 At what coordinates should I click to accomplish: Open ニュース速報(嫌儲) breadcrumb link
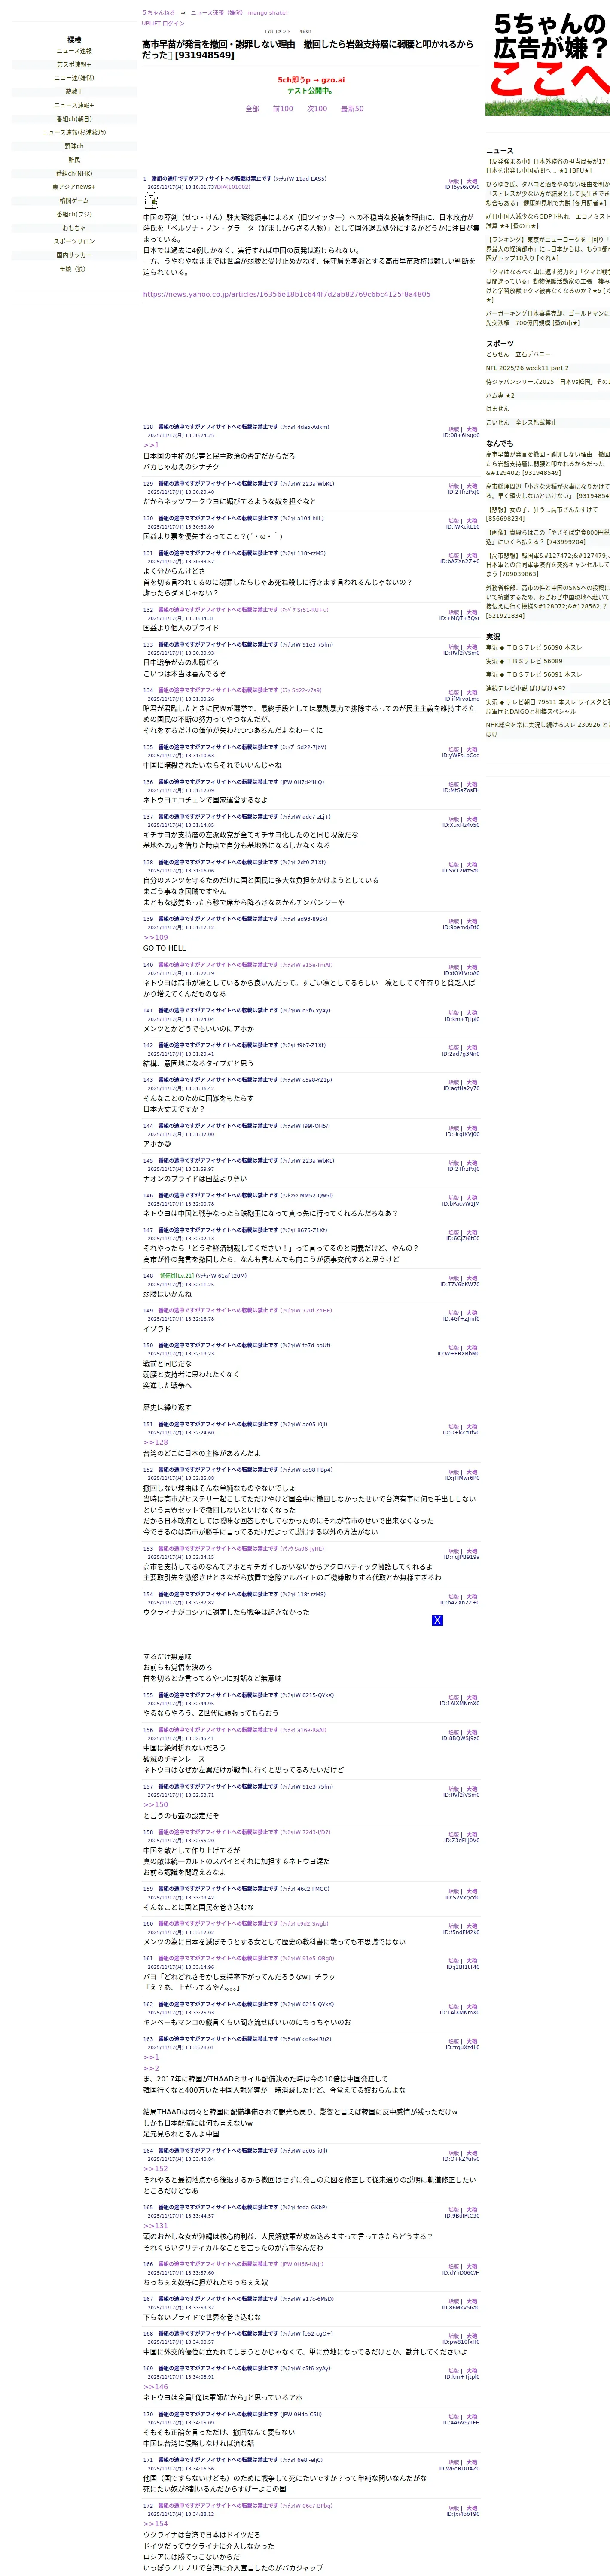(x=217, y=13)
